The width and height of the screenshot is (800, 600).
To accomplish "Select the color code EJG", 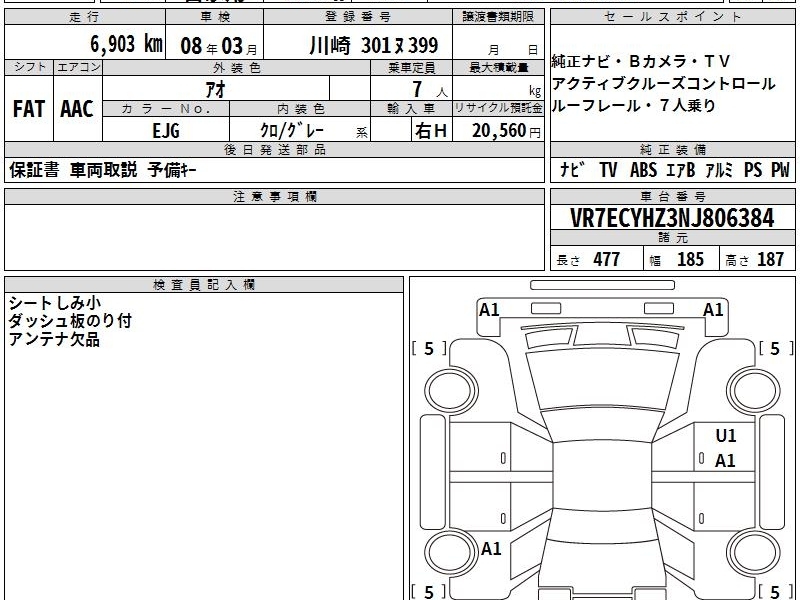I will [x=166, y=131].
